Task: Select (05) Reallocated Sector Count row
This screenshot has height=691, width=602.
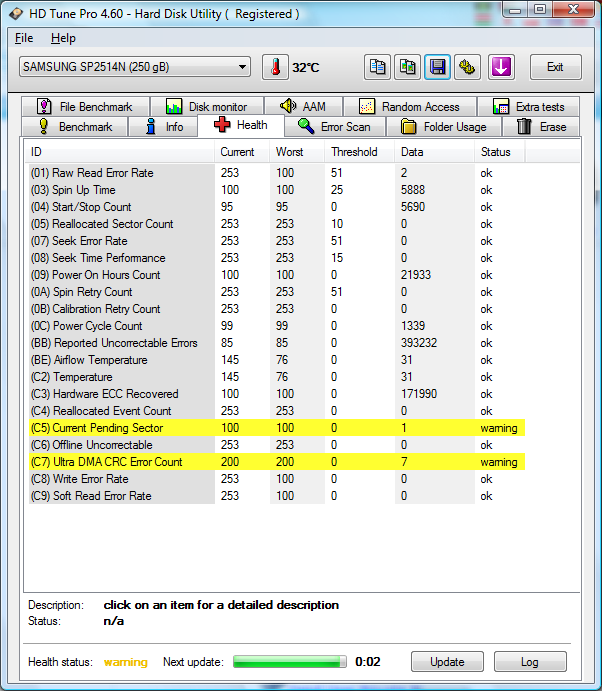Action: pos(277,224)
